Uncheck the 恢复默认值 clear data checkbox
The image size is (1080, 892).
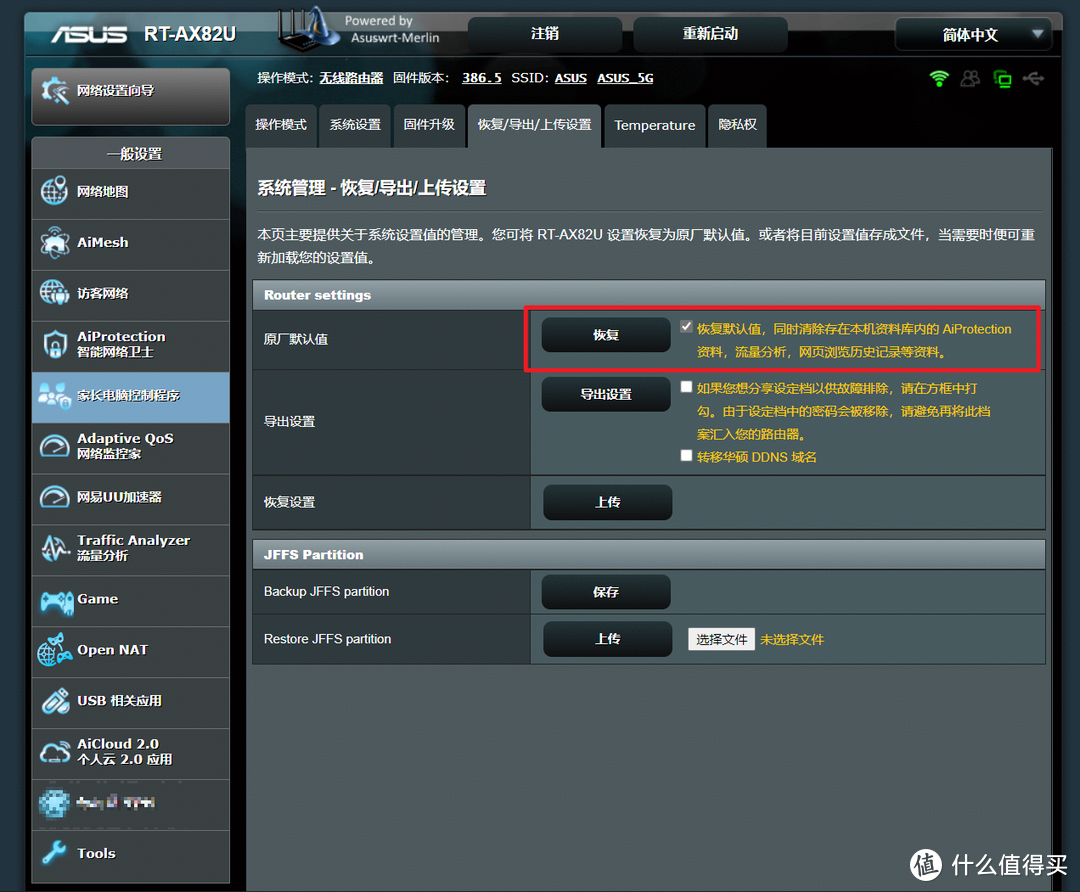point(686,326)
